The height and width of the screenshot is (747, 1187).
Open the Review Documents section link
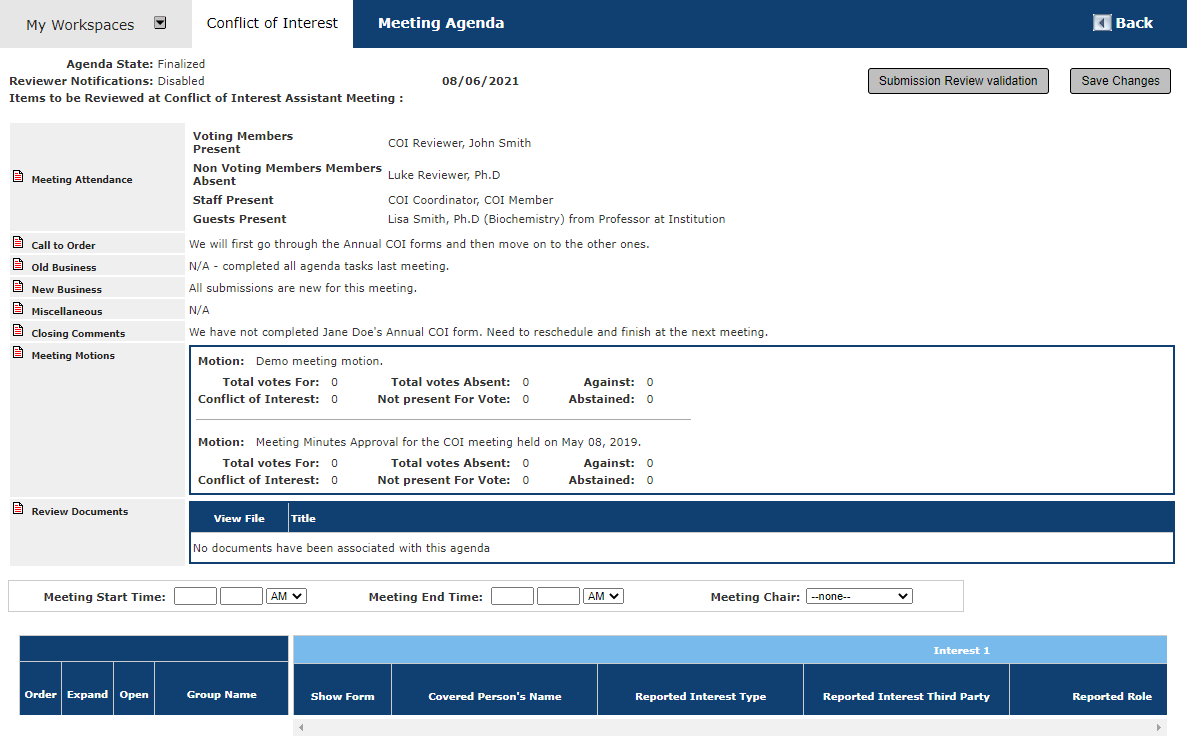point(79,512)
